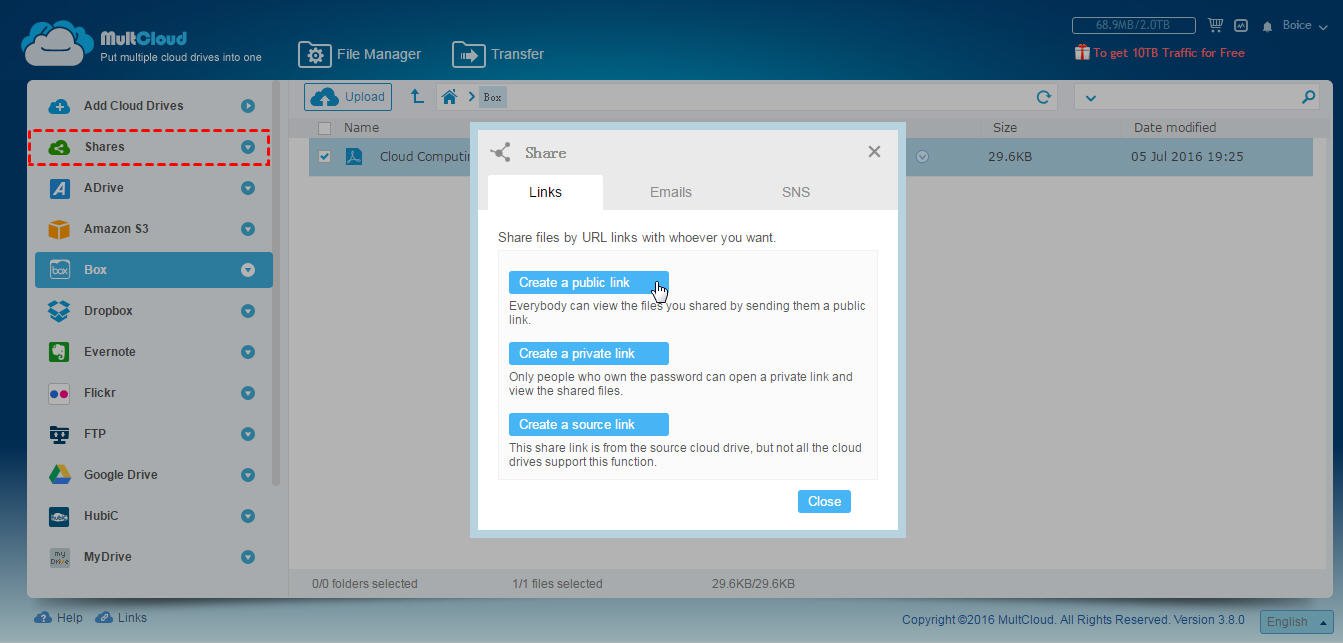Open the file row options arrow

click(922, 156)
